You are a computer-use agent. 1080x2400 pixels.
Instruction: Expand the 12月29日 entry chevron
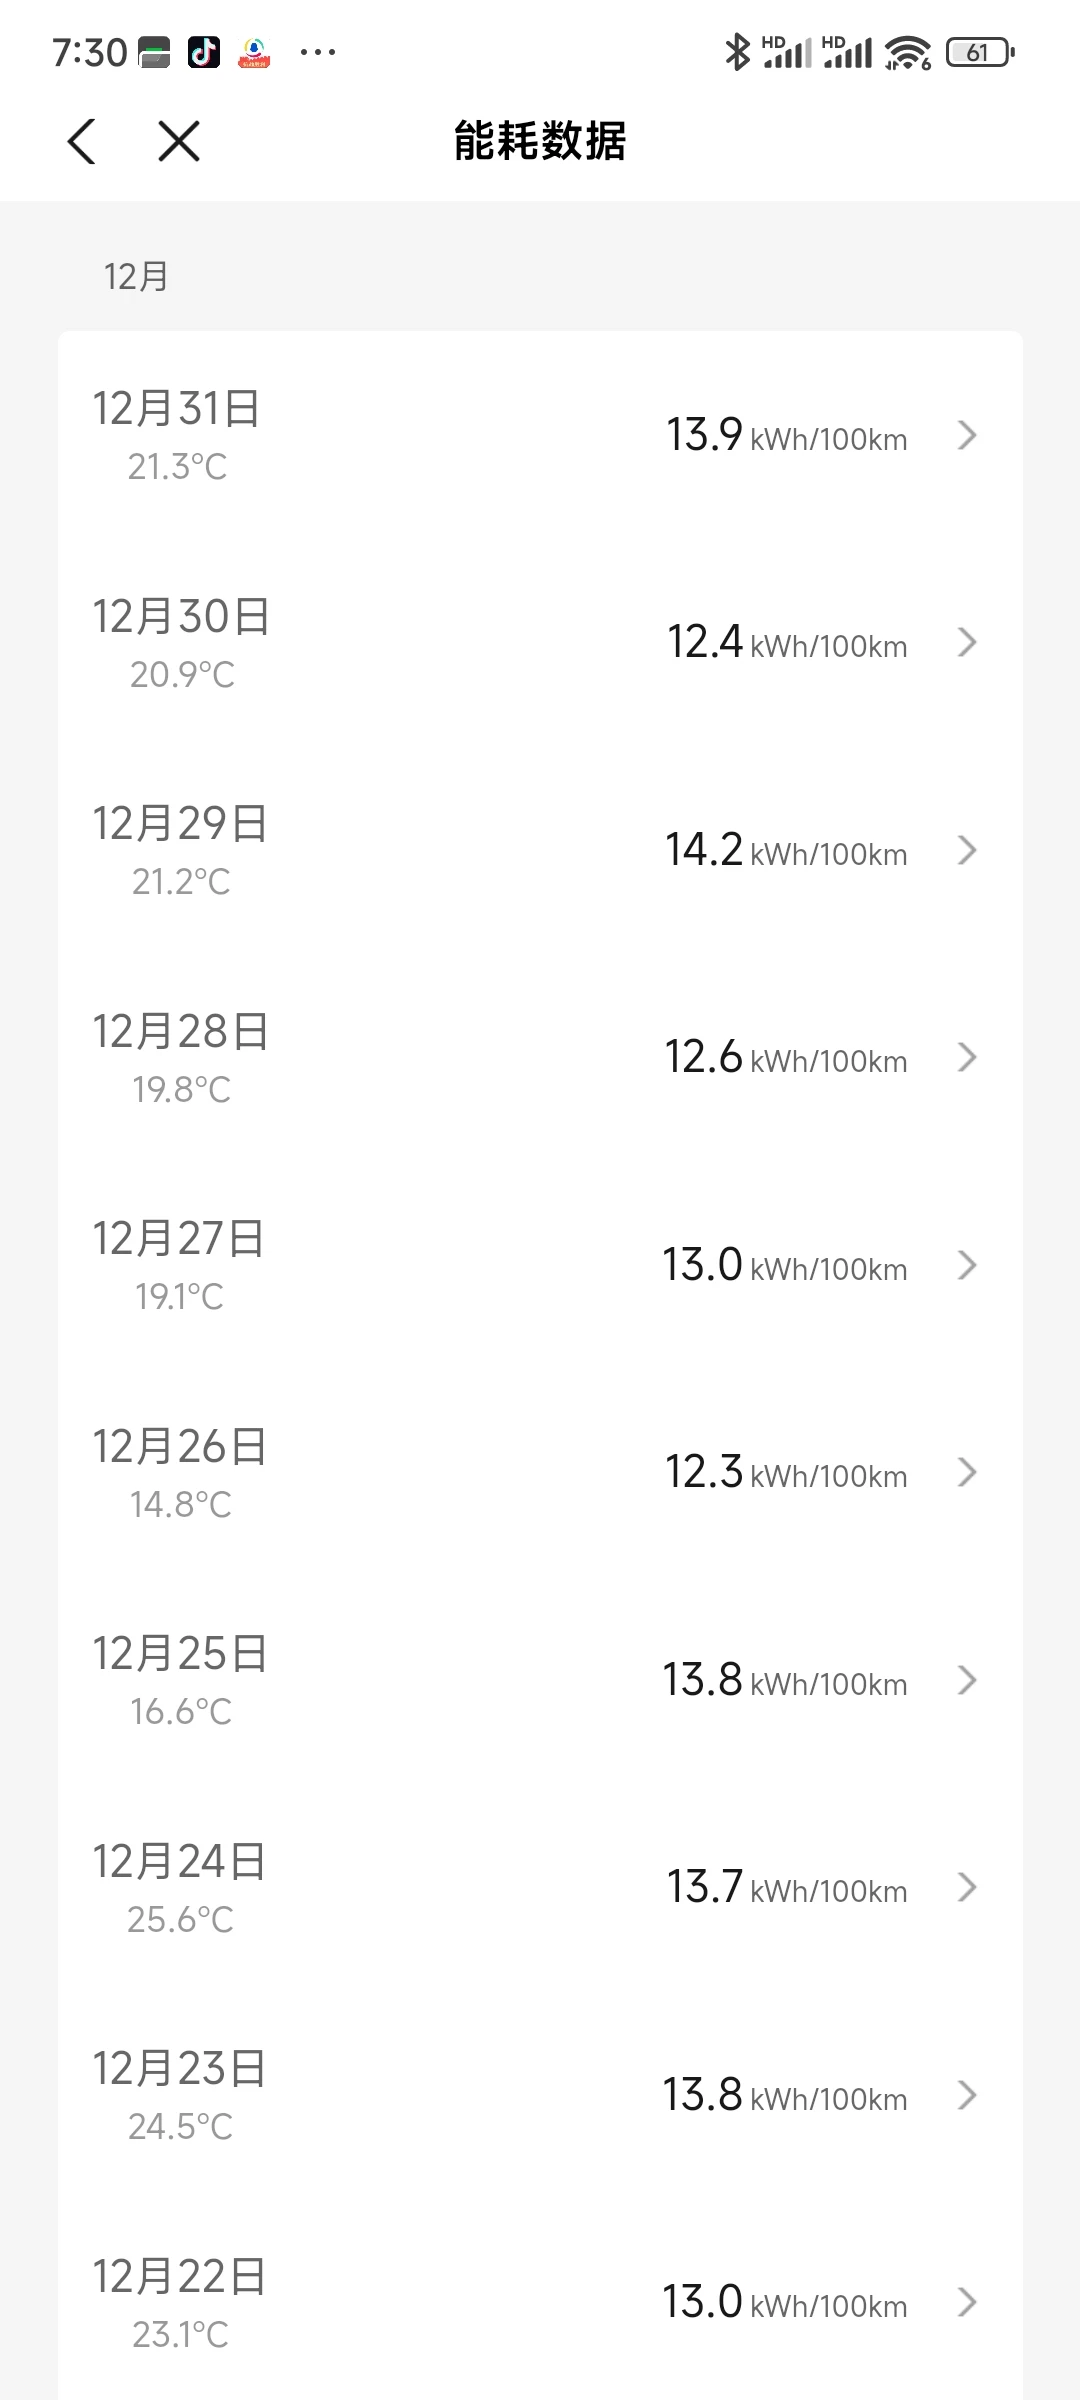(966, 850)
